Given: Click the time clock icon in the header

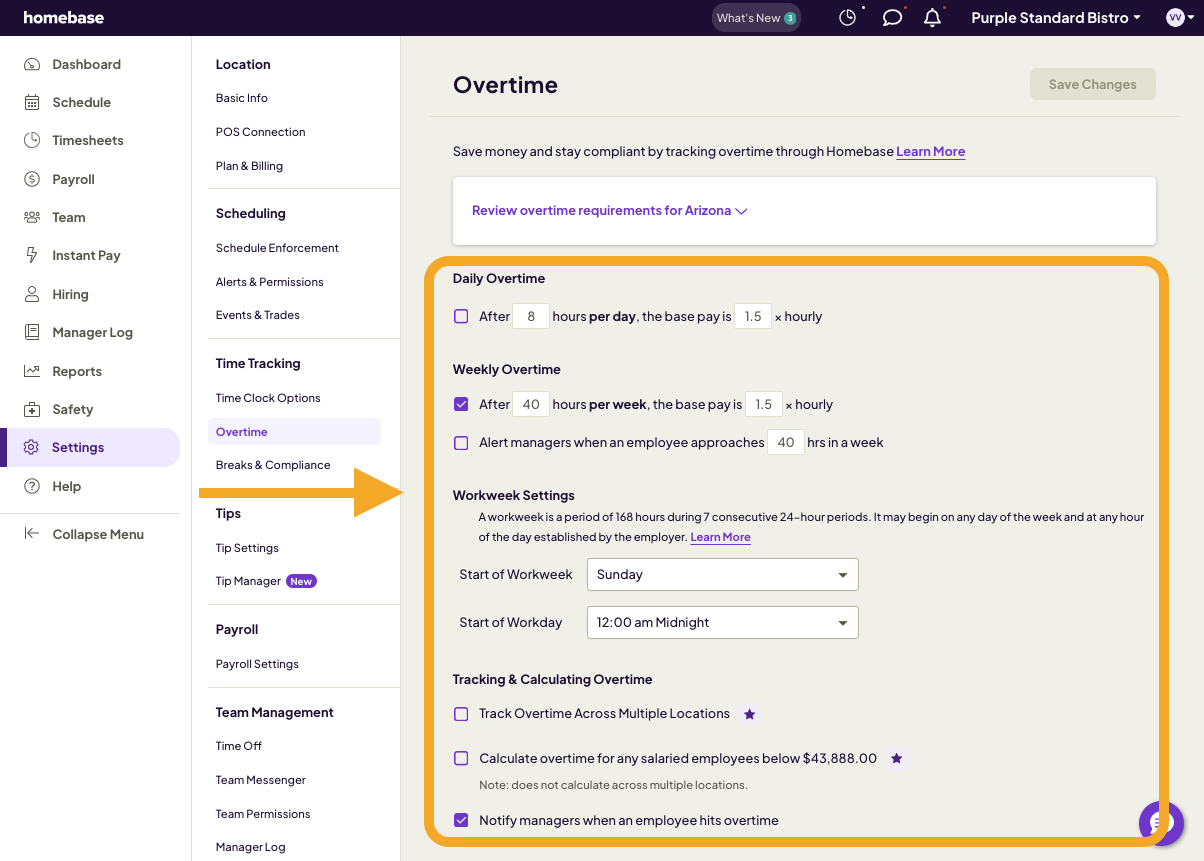Looking at the screenshot, I should 848,18.
